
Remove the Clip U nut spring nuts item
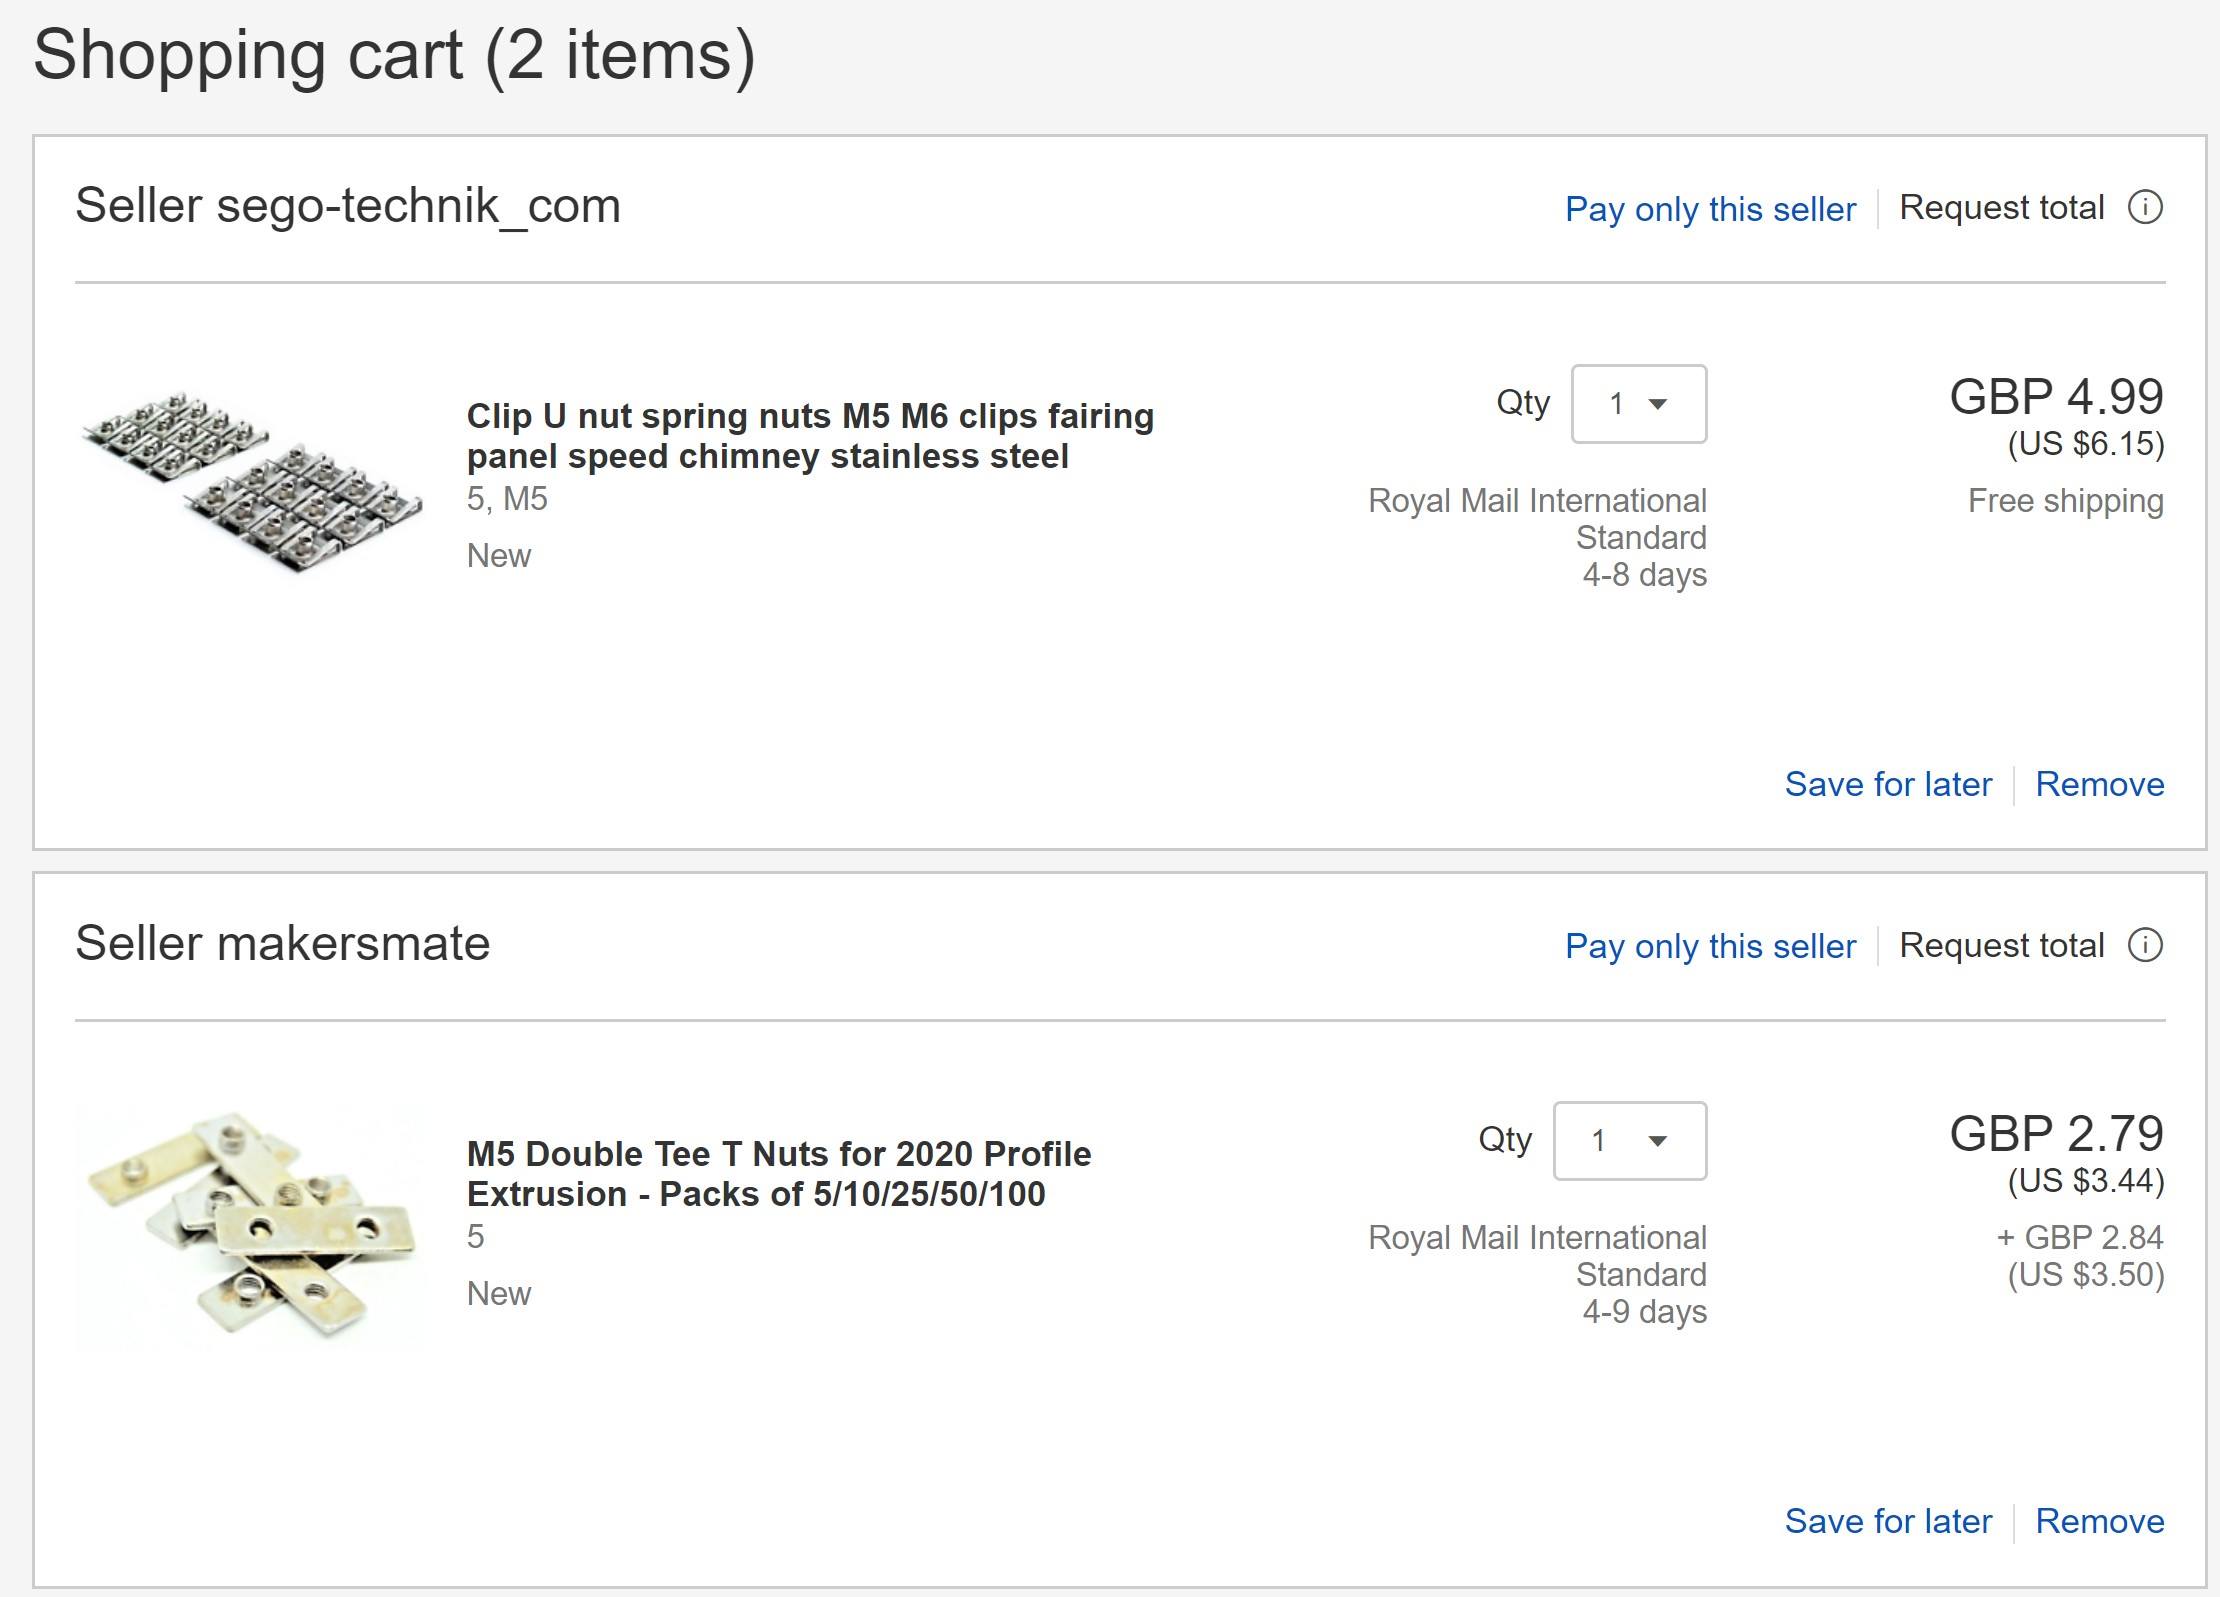[x=2100, y=784]
